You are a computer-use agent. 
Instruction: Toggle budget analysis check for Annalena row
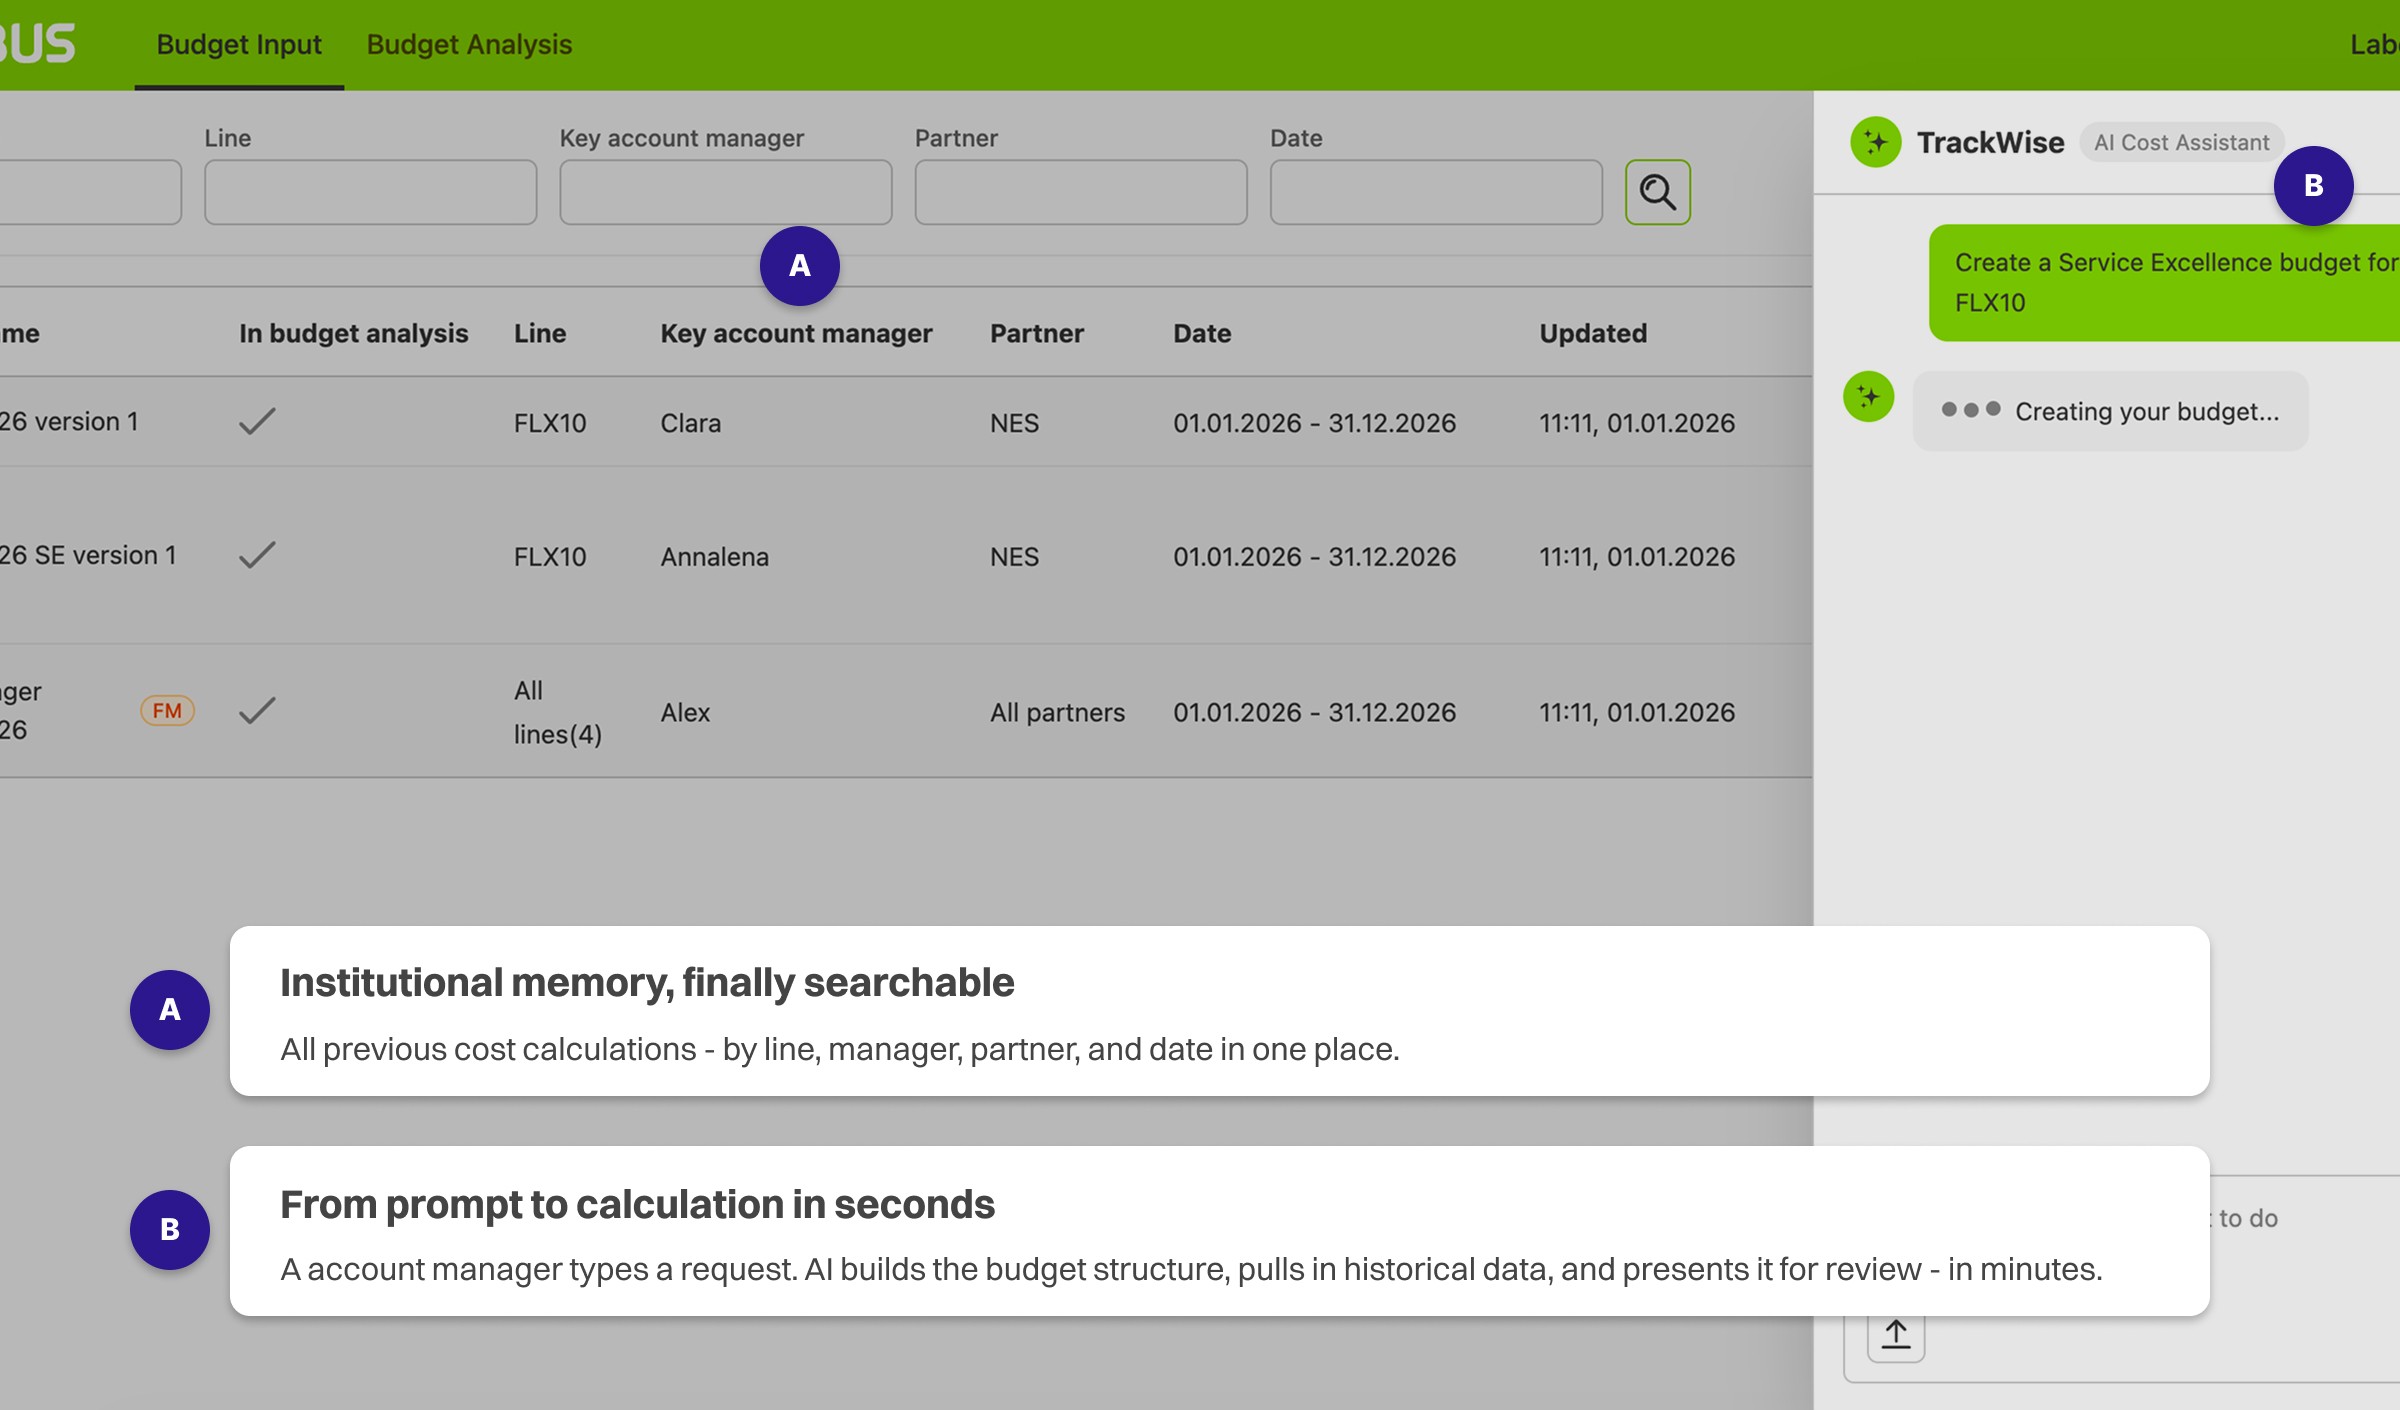click(x=257, y=555)
